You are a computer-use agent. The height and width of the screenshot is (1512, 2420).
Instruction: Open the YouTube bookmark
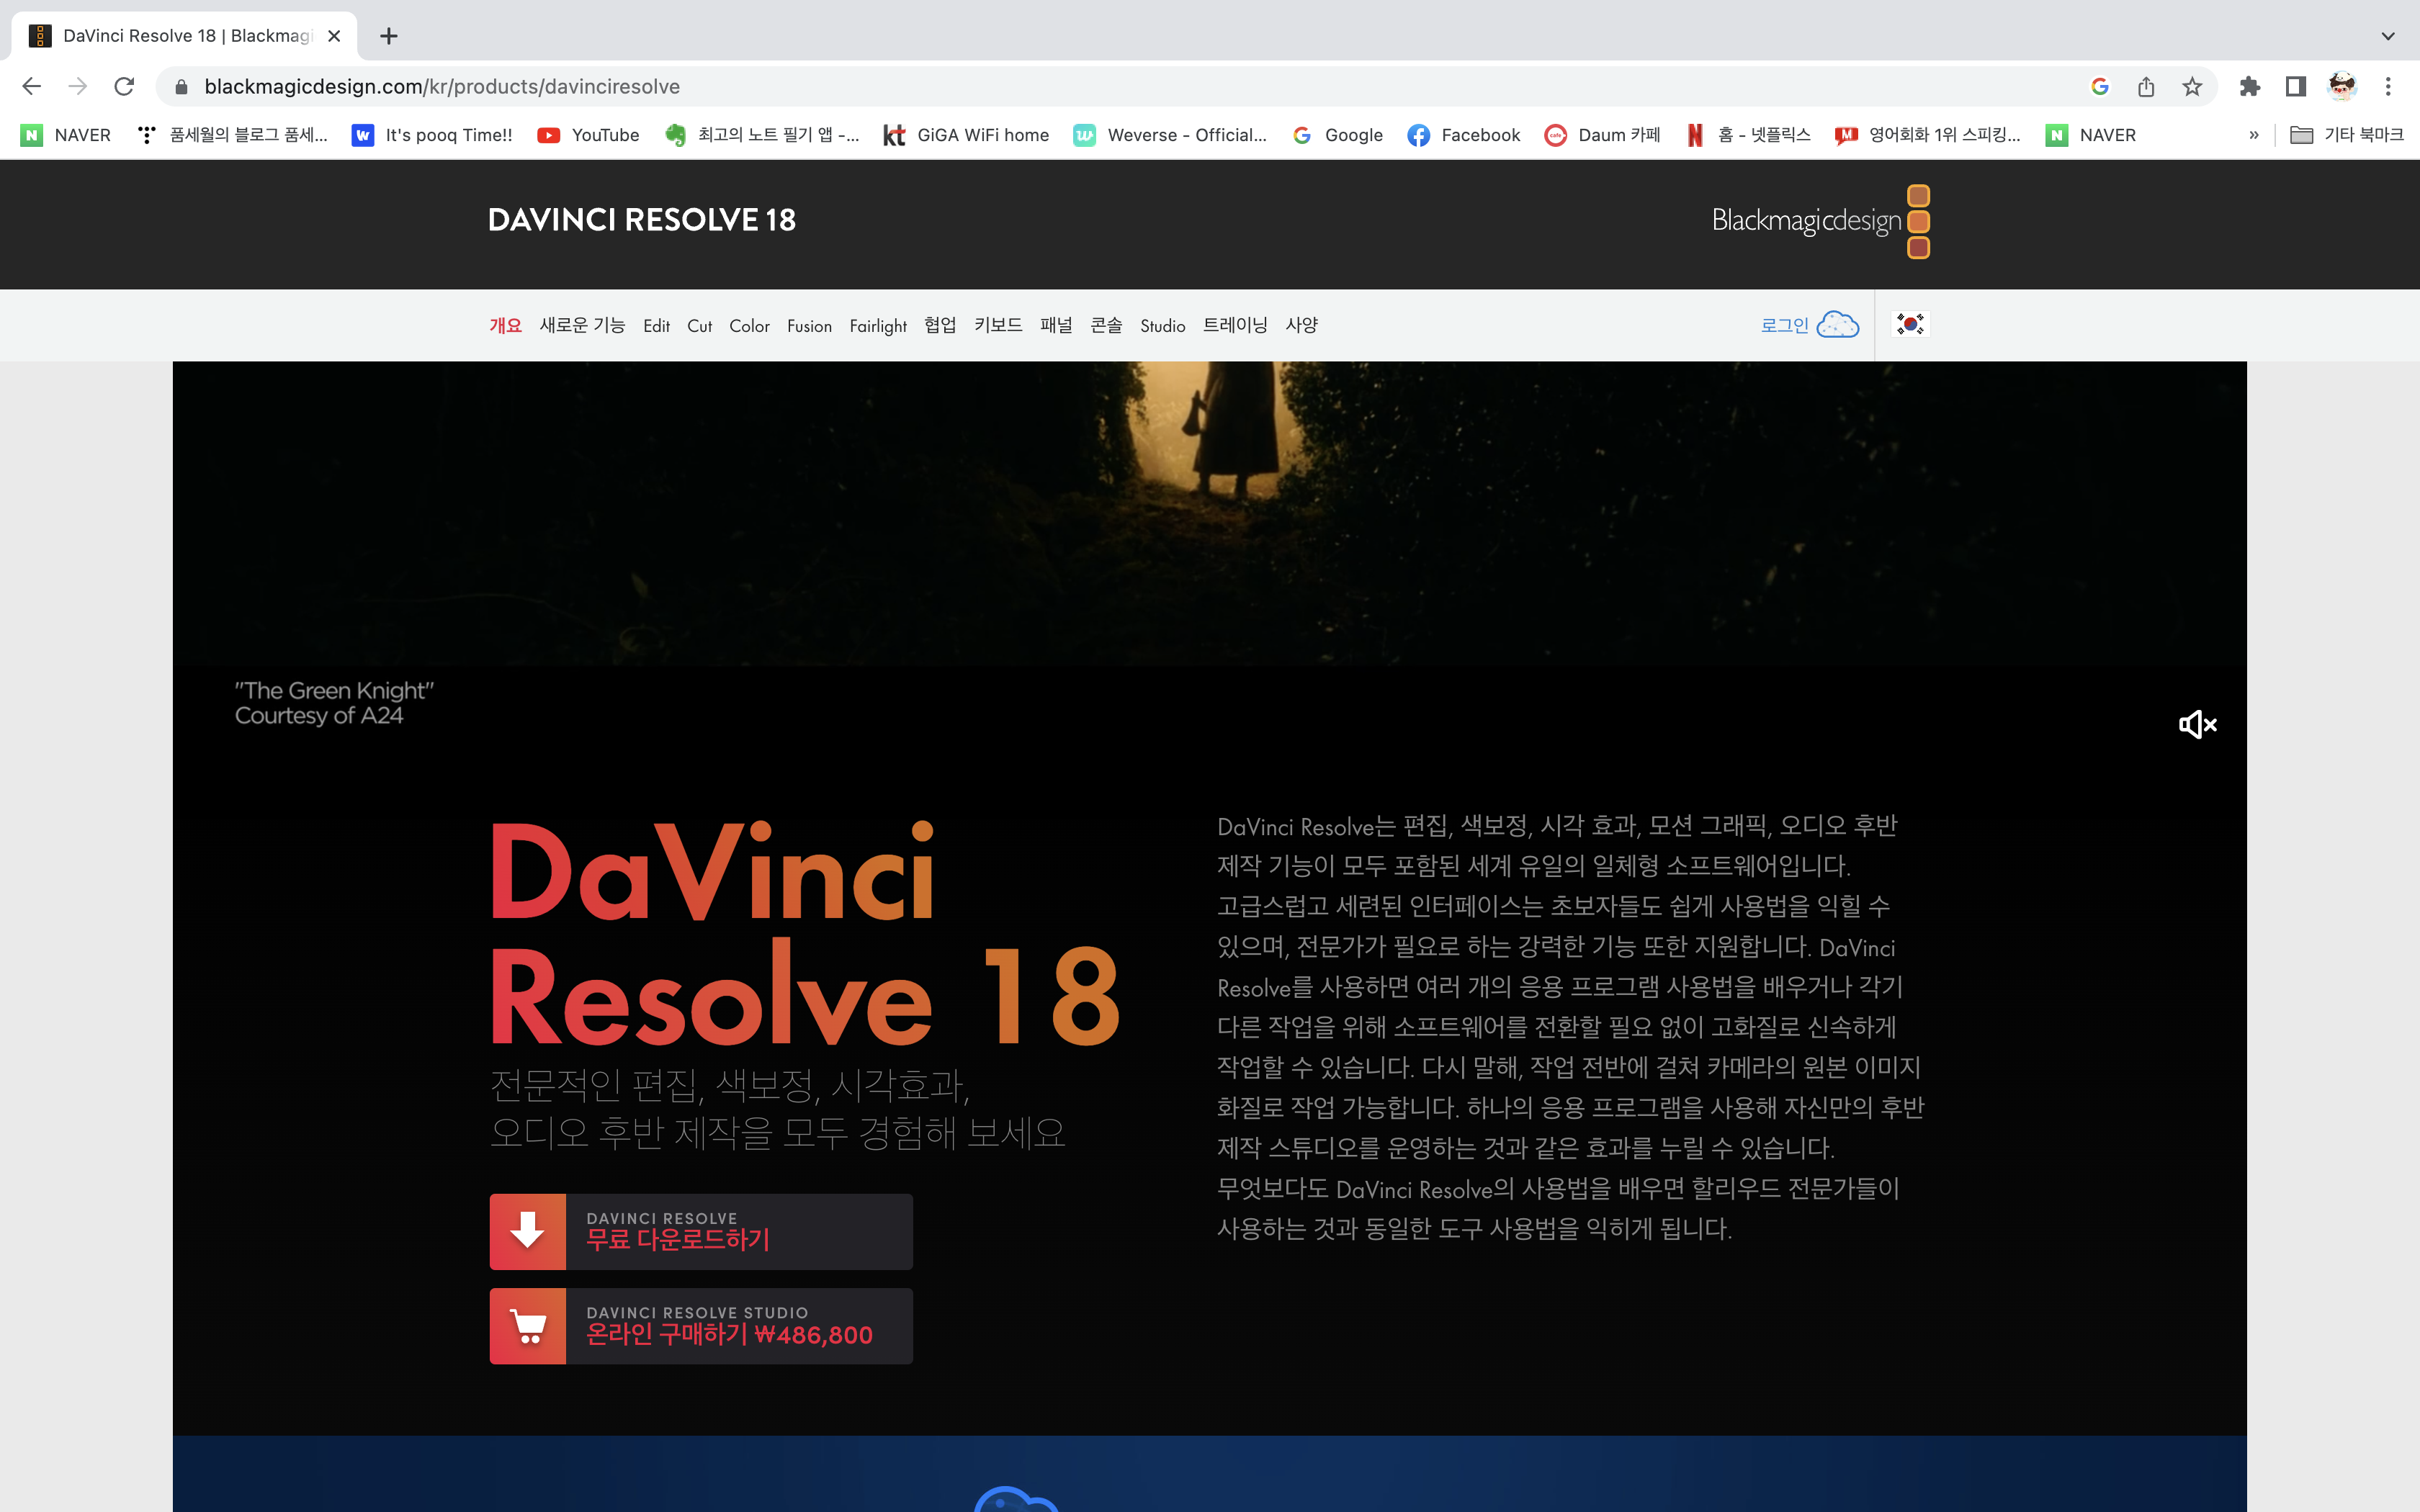click(x=588, y=135)
